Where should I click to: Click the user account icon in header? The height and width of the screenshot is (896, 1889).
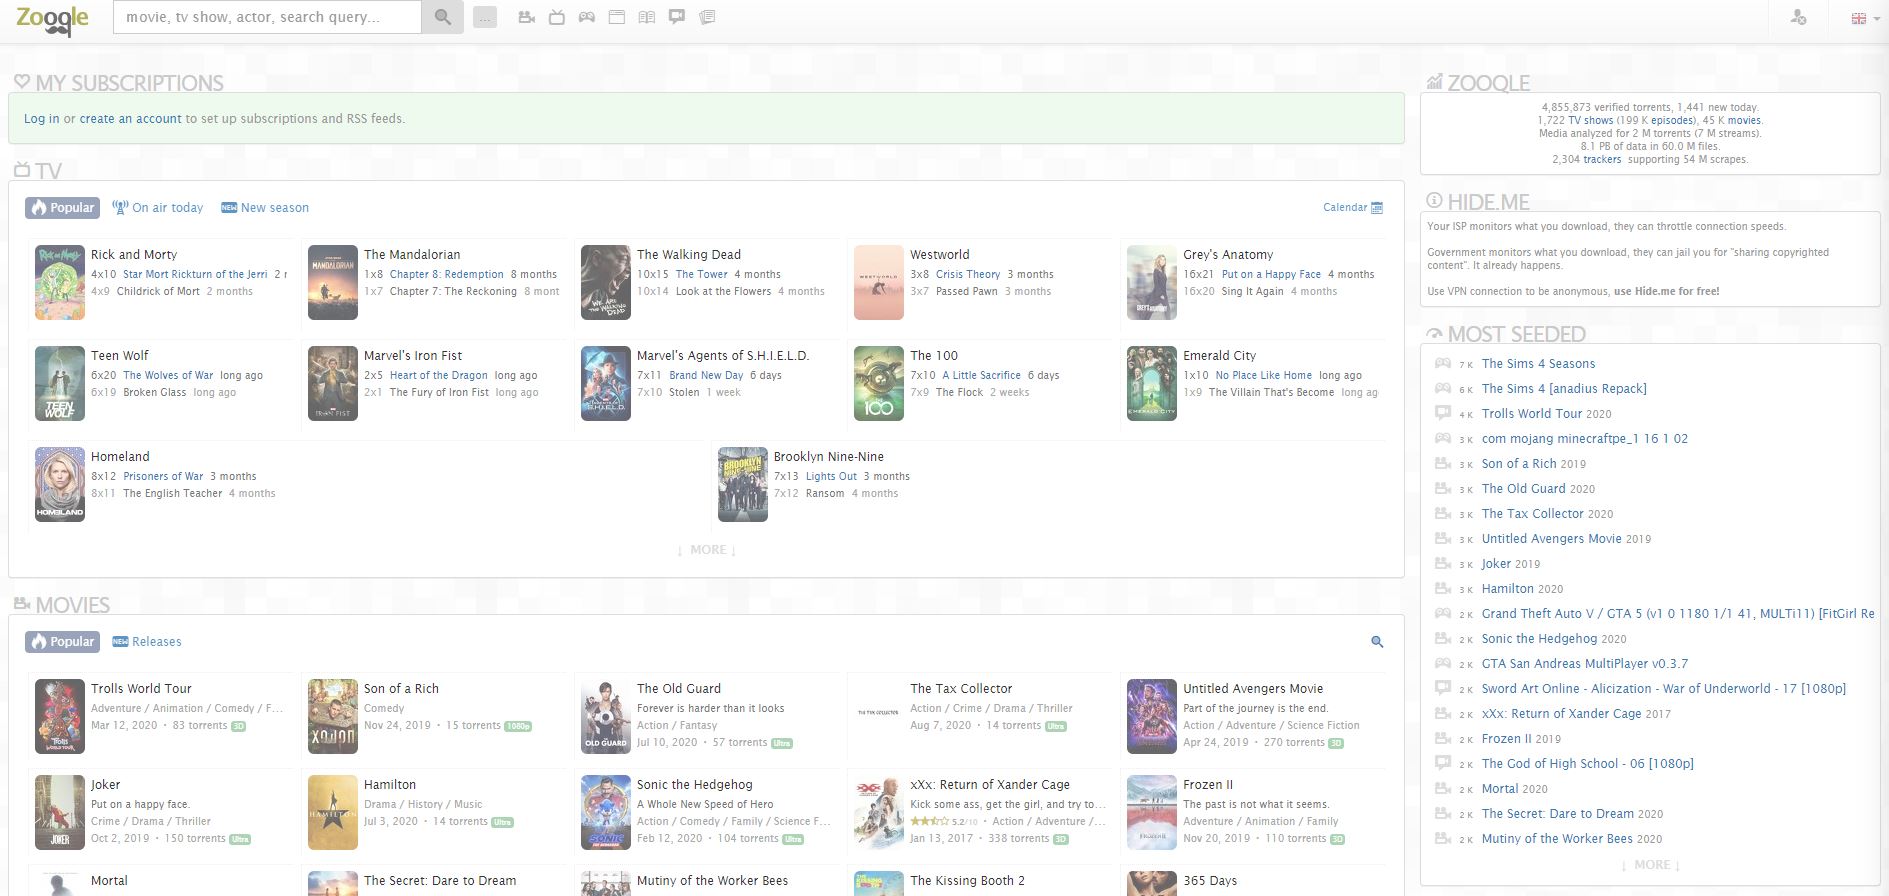click(x=1798, y=18)
